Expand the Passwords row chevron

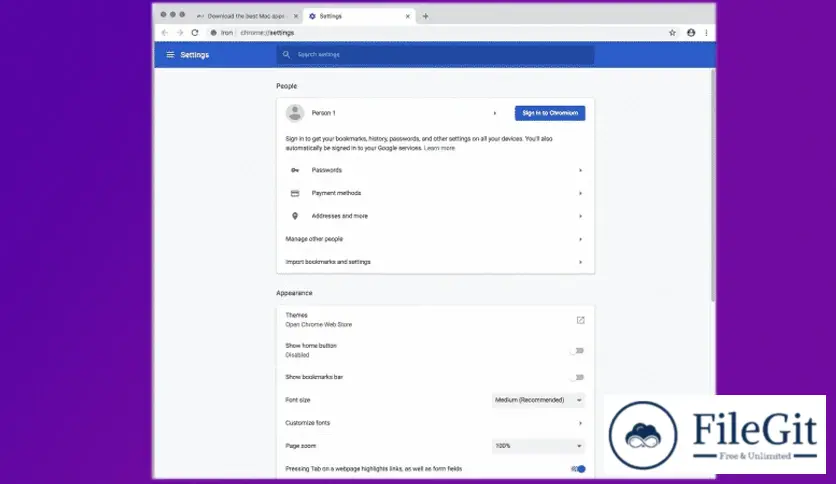pos(580,170)
